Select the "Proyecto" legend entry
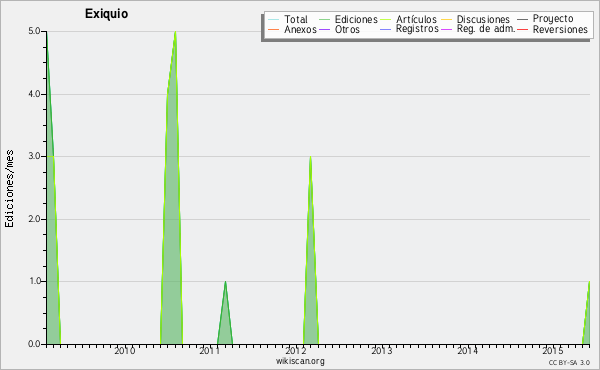The height and width of the screenshot is (370, 600). tap(553, 19)
